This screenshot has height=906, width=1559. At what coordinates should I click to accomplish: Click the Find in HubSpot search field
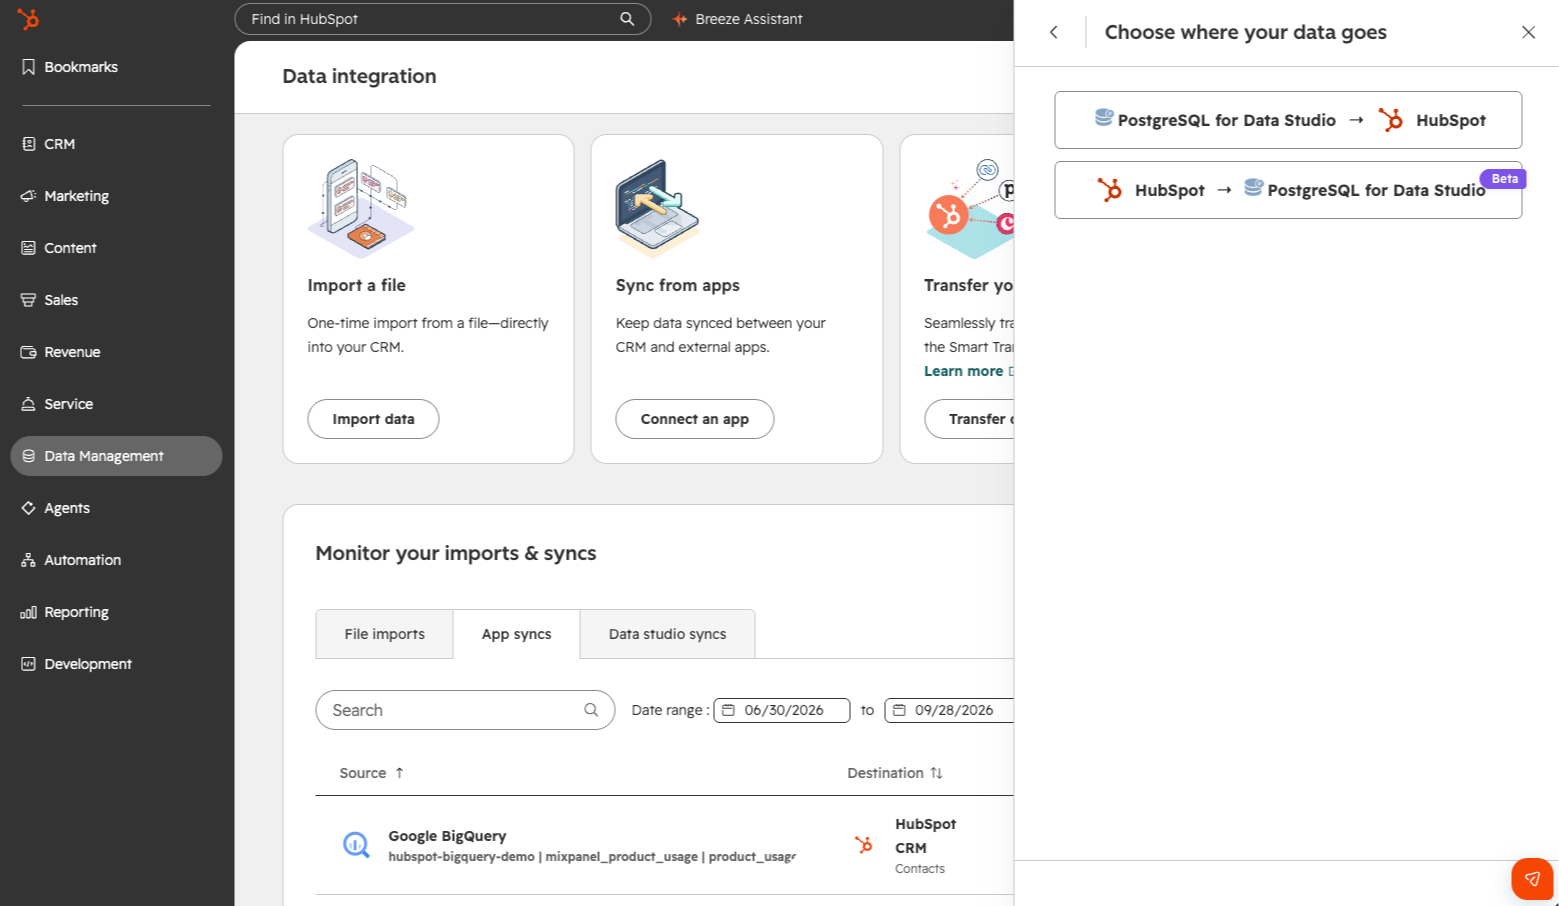pyautogui.click(x=442, y=19)
